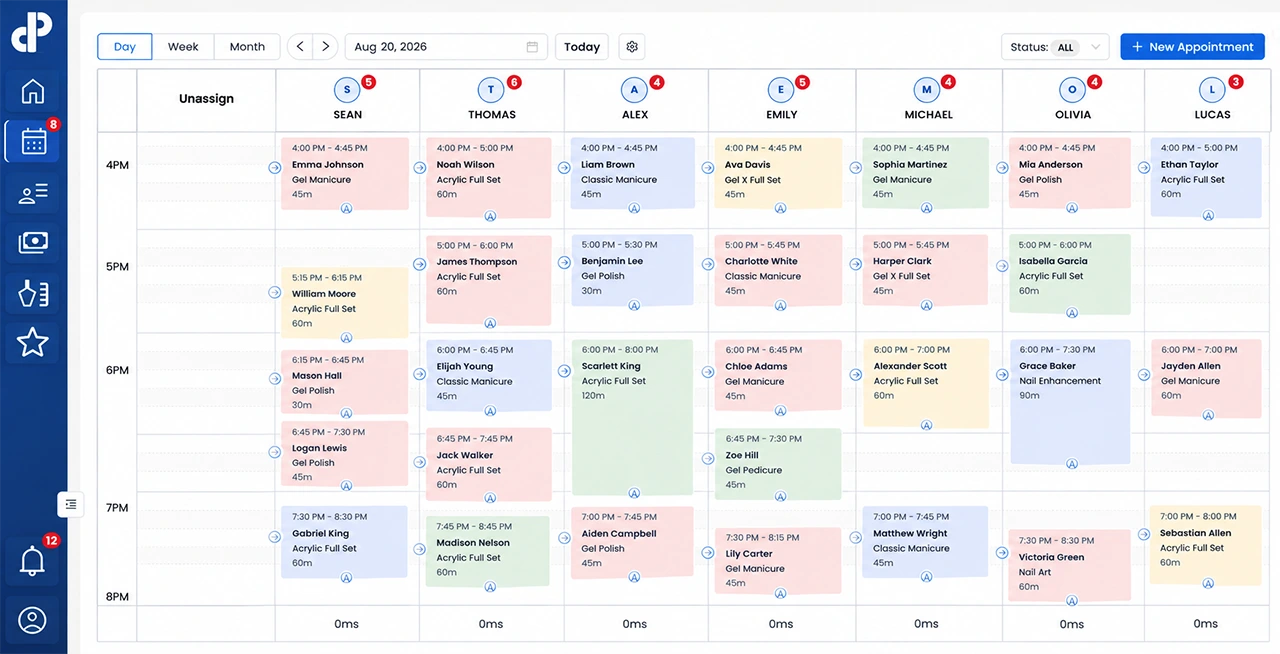The width and height of the screenshot is (1280, 654).
Task: Expand the Status ALL dropdown
Action: click(1055, 47)
